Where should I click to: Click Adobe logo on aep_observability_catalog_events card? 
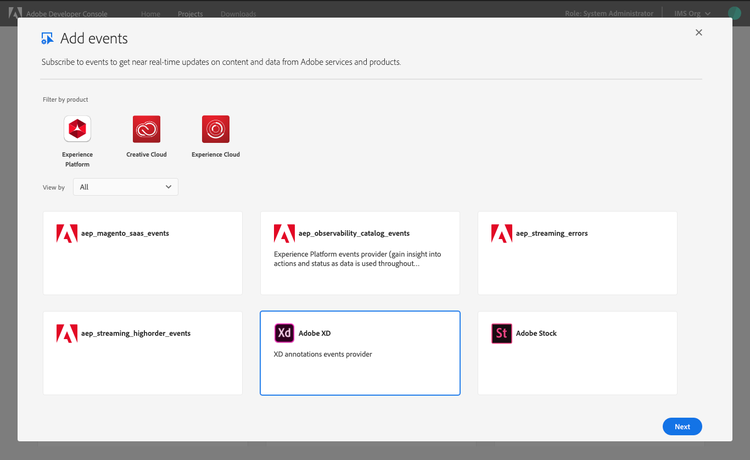coord(284,233)
